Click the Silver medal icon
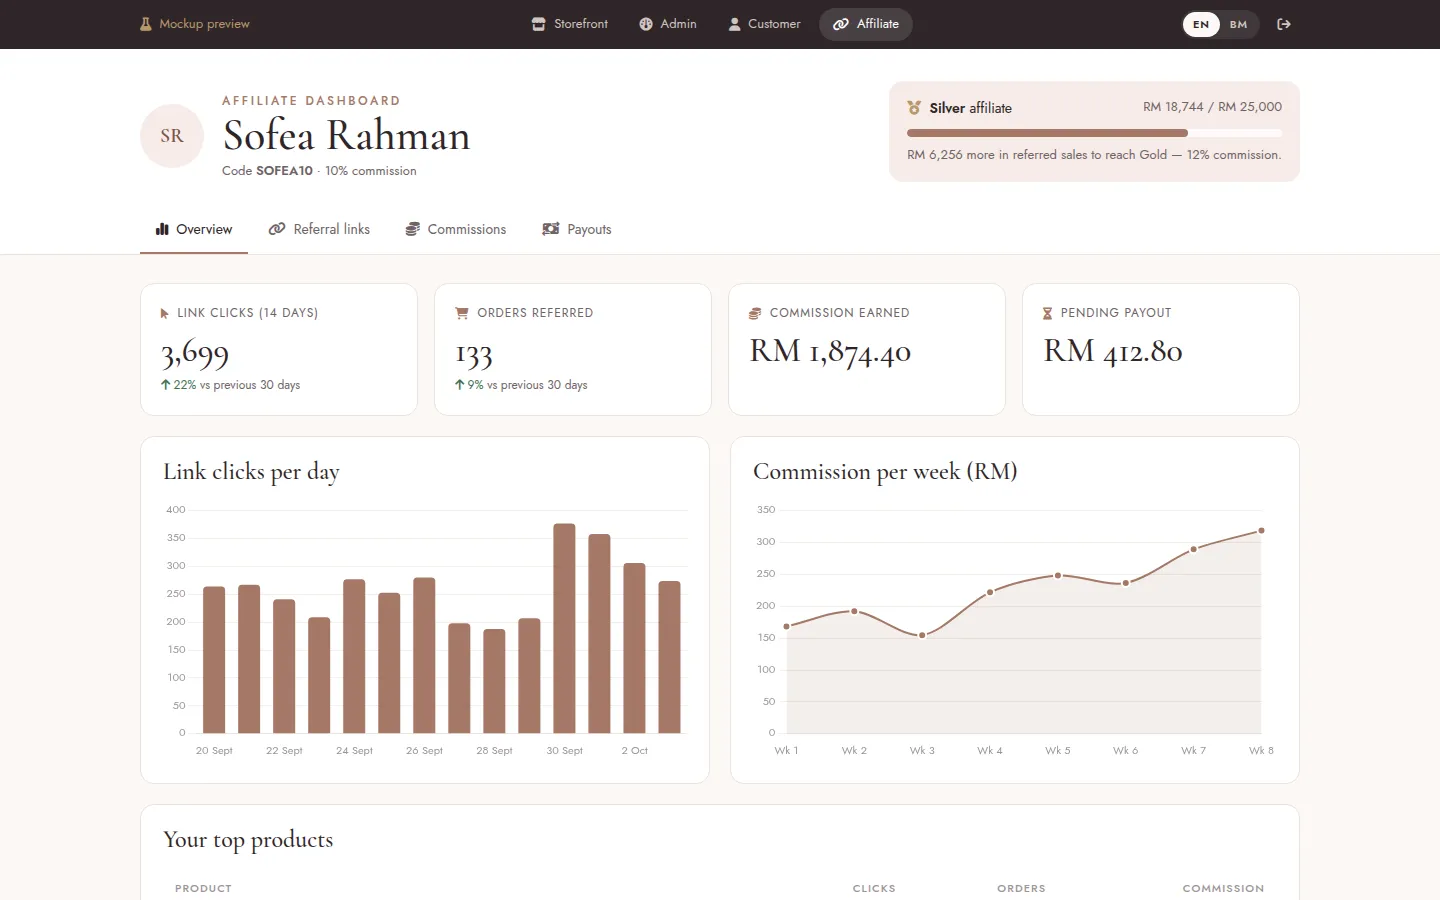The image size is (1440, 900). click(x=914, y=108)
